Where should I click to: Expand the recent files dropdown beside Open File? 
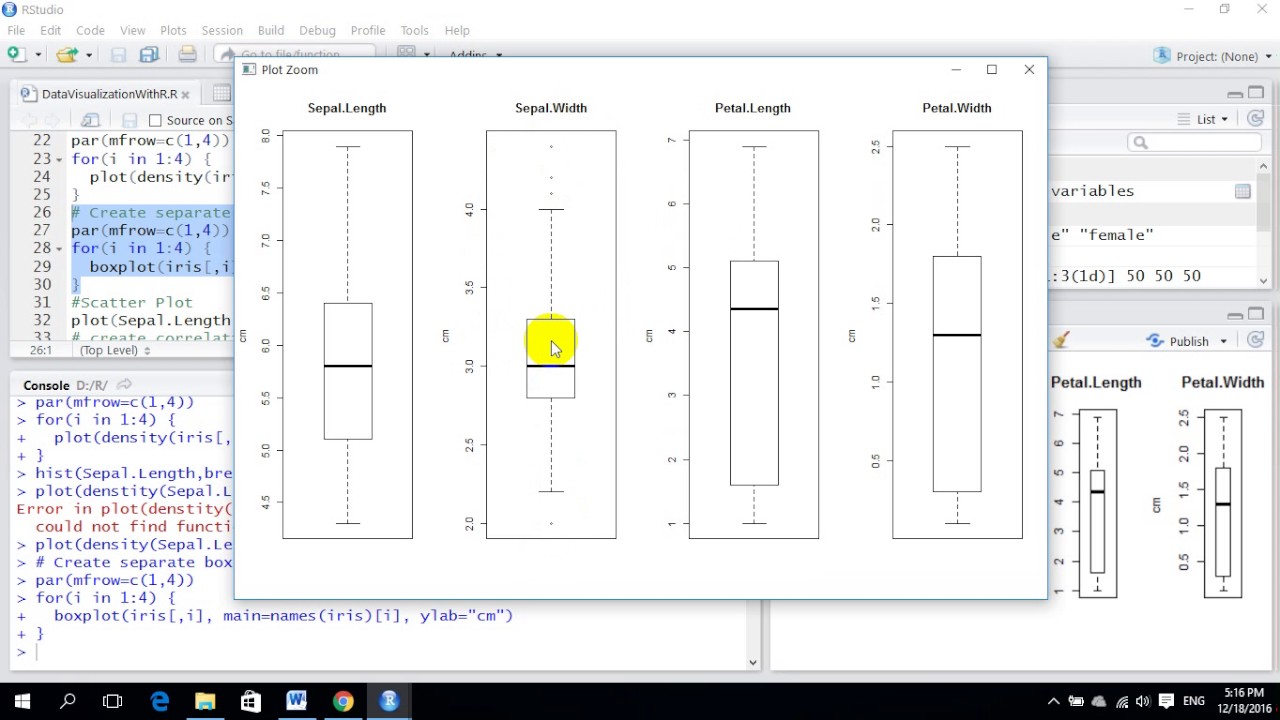pyautogui.click(x=88, y=55)
